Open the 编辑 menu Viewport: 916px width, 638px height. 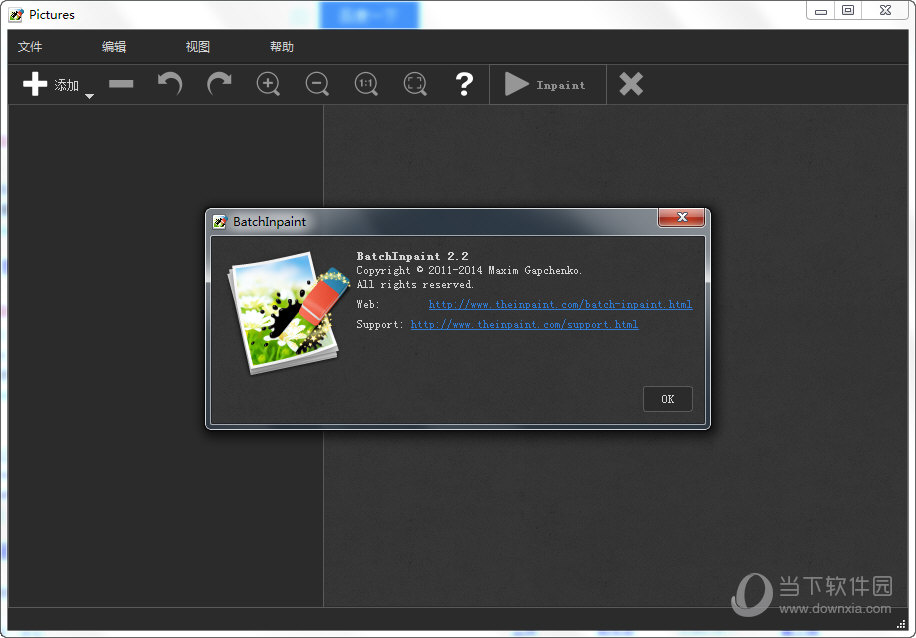point(114,47)
